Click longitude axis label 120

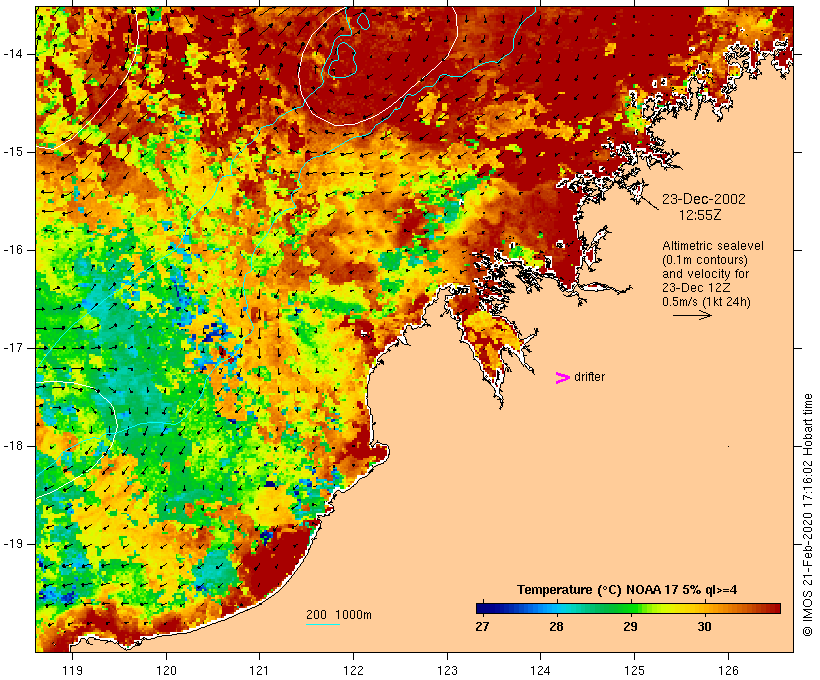pos(166,671)
